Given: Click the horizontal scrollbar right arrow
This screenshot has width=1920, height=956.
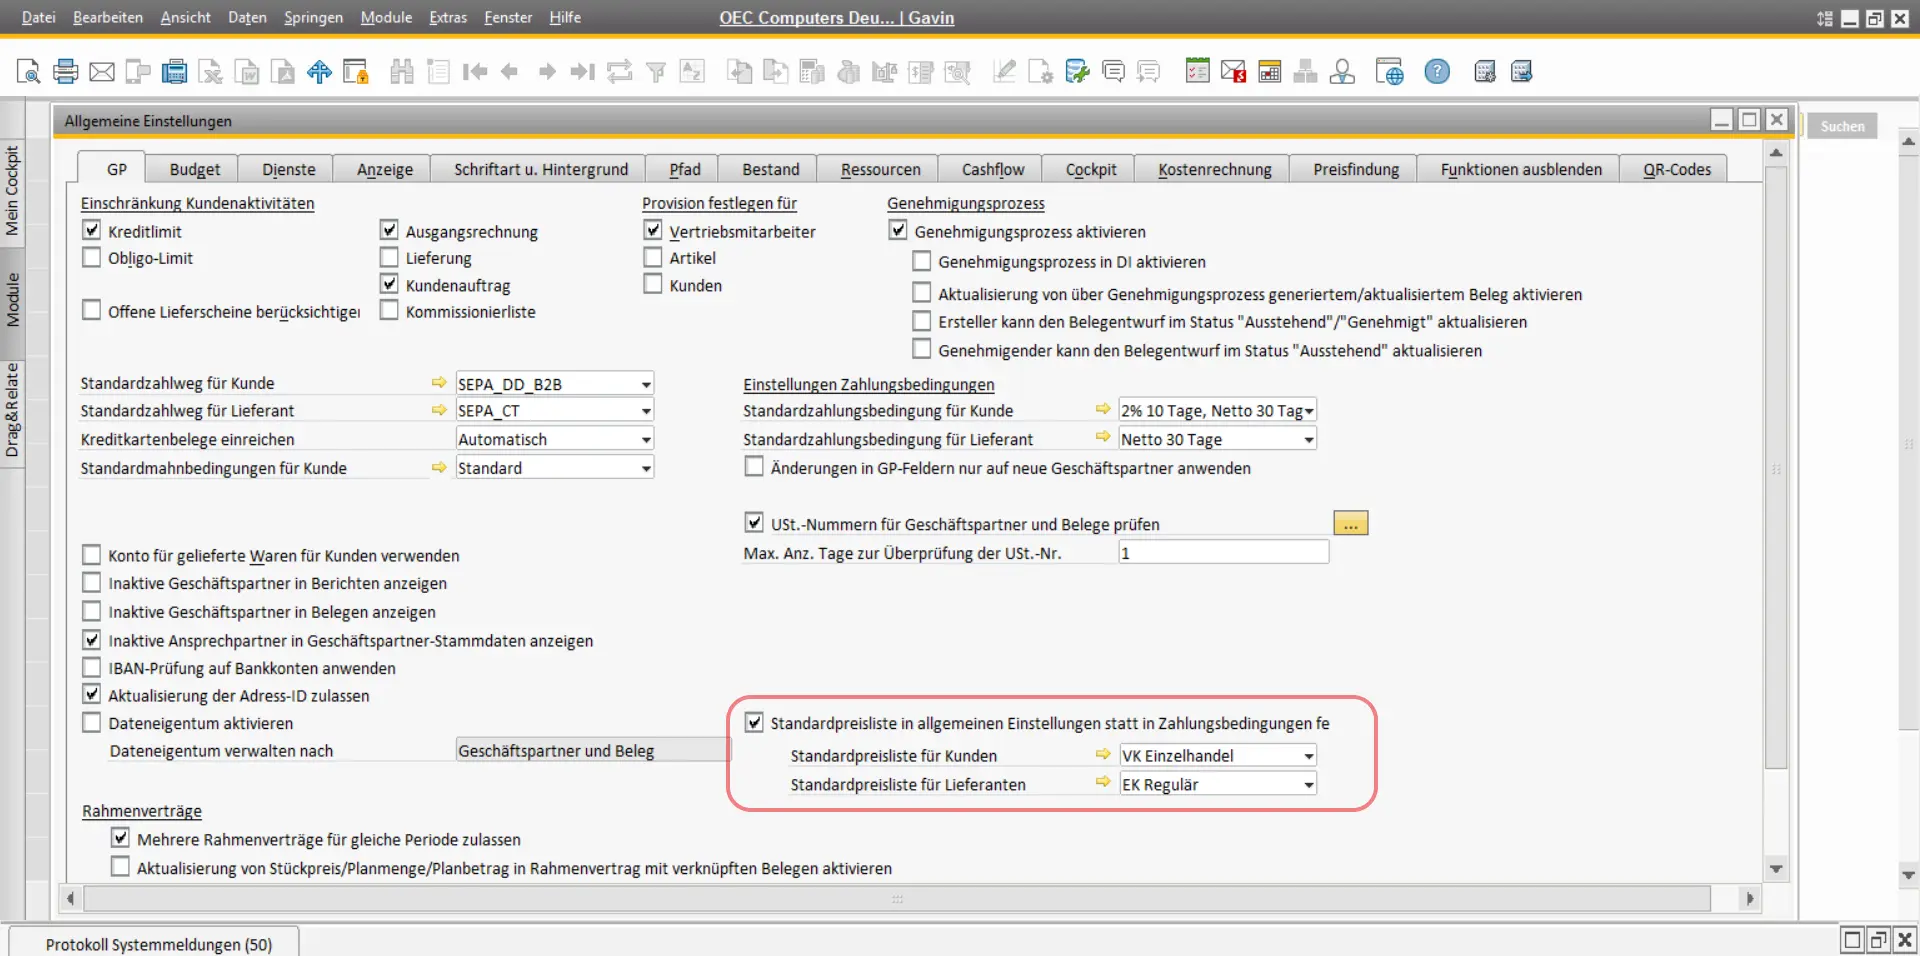Looking at the screenshot, I should (x=1749, y=898).
